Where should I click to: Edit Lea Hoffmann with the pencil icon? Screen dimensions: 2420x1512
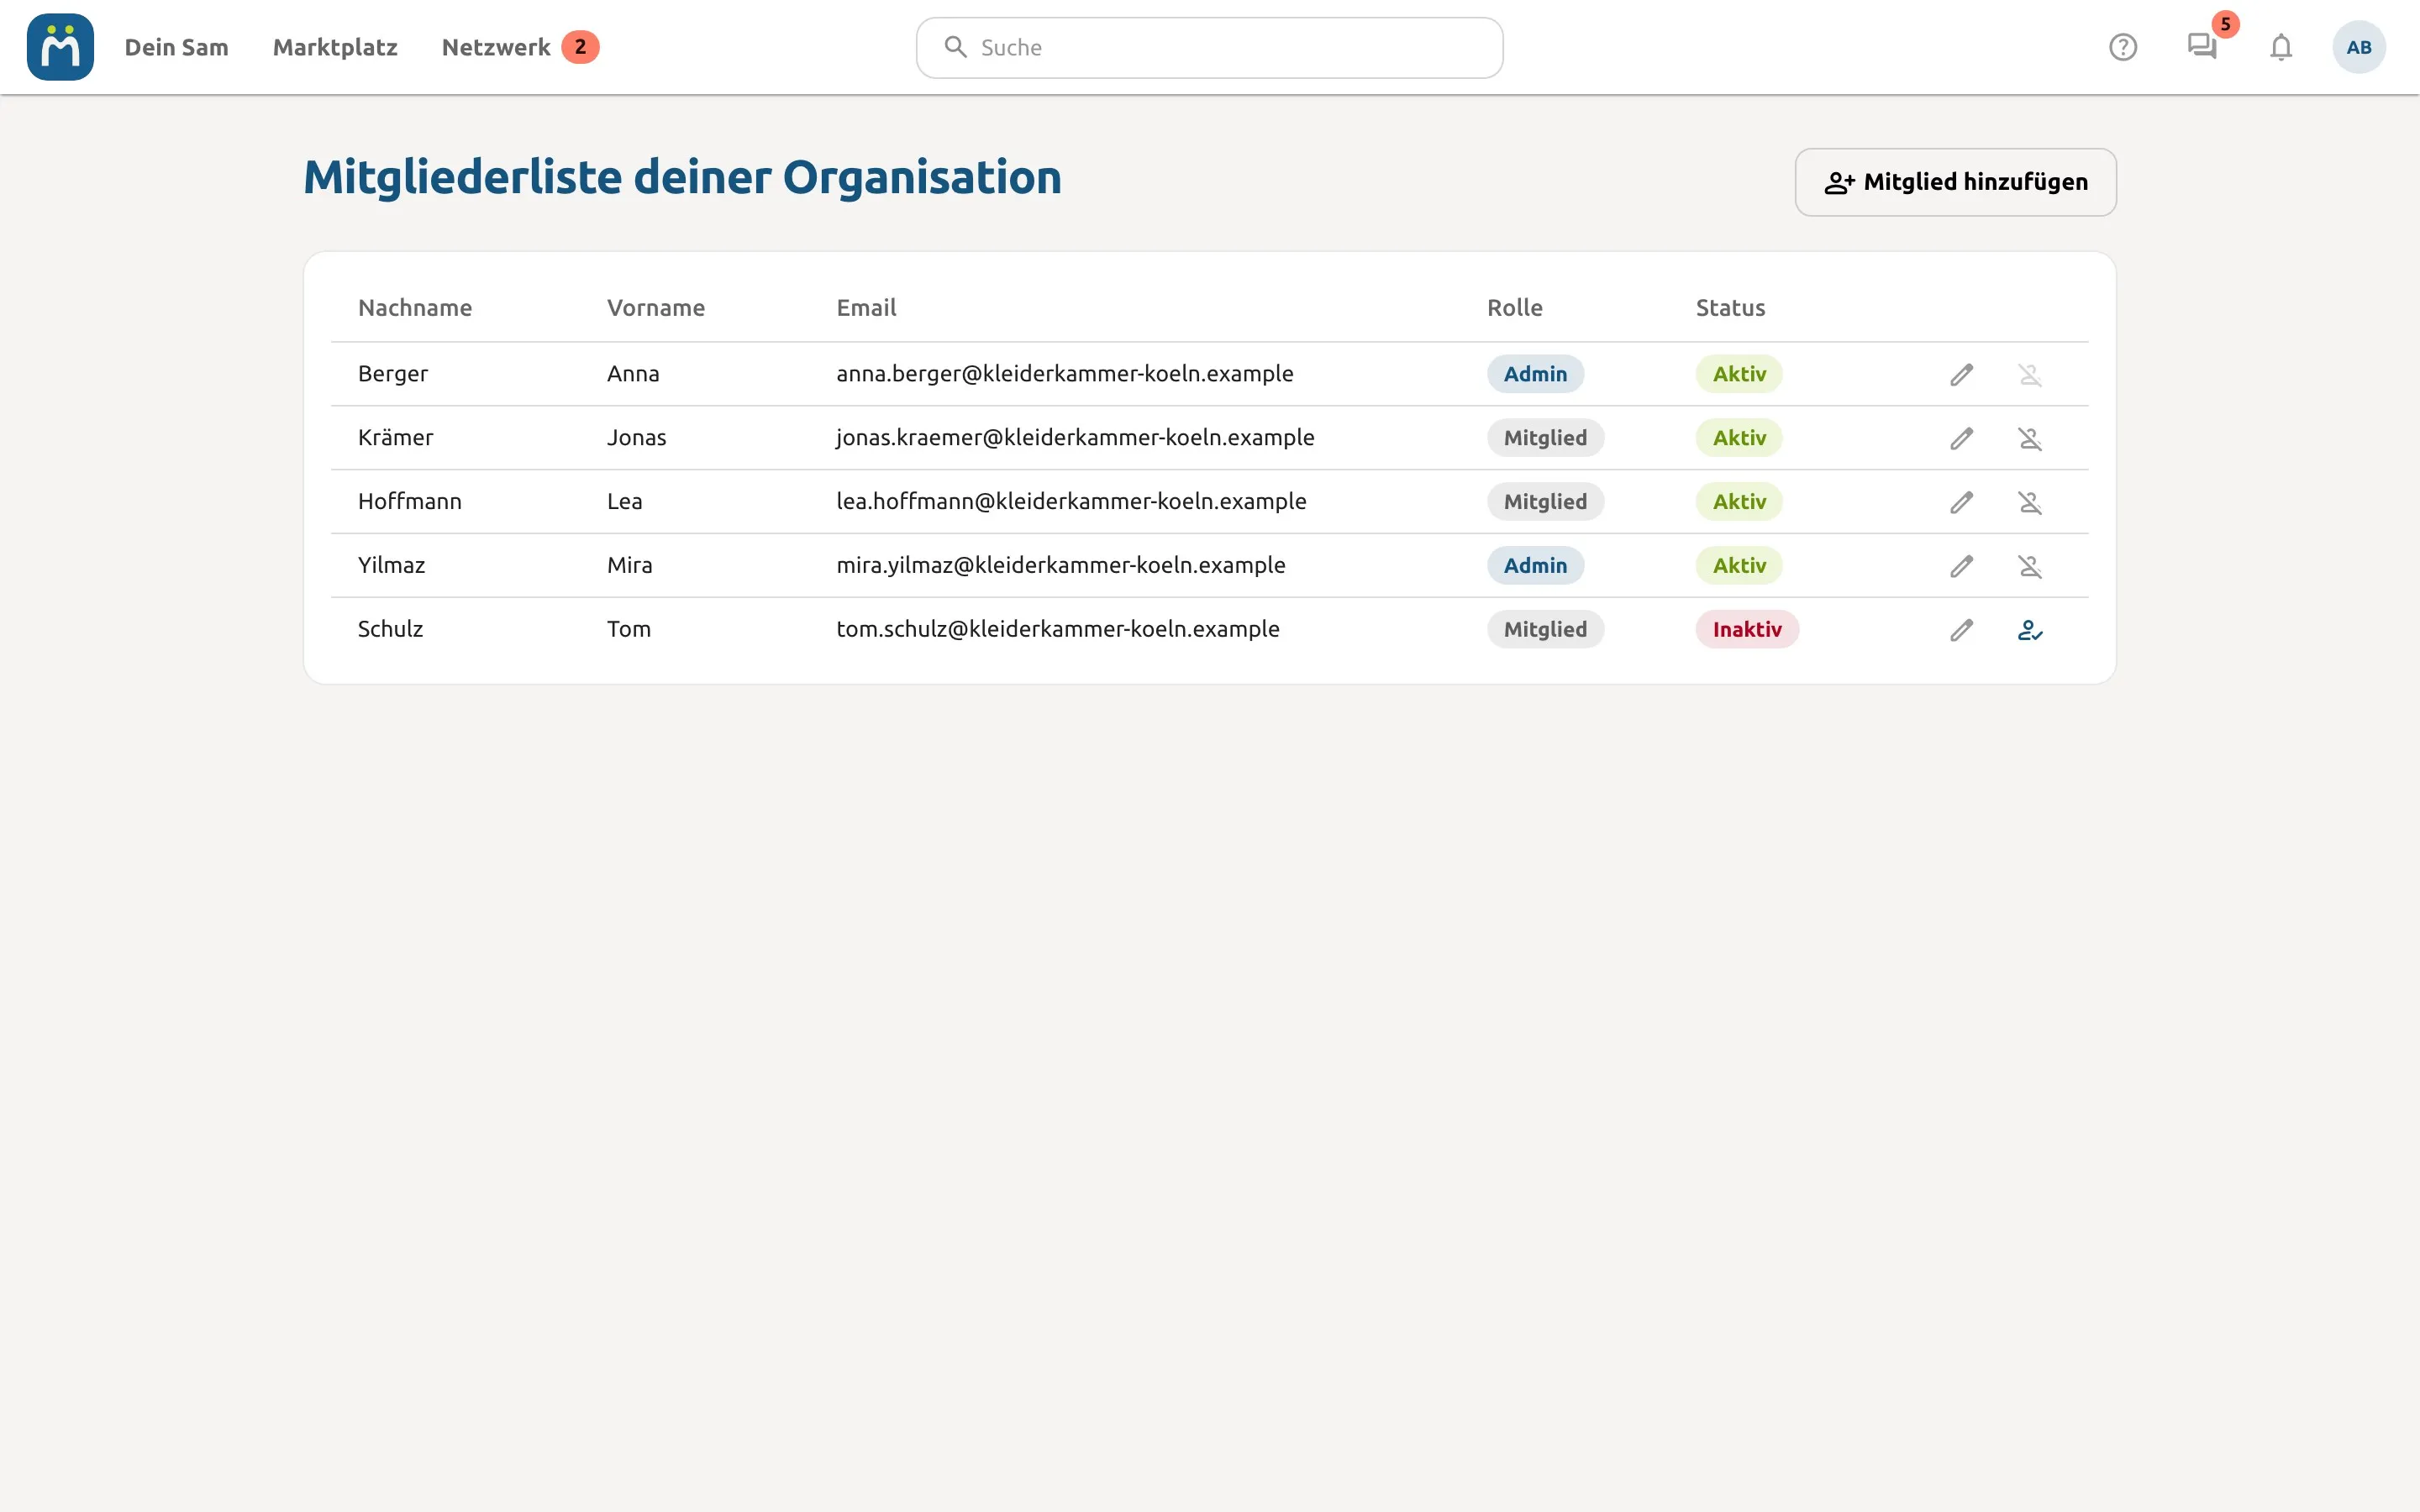coord(1961,502)
